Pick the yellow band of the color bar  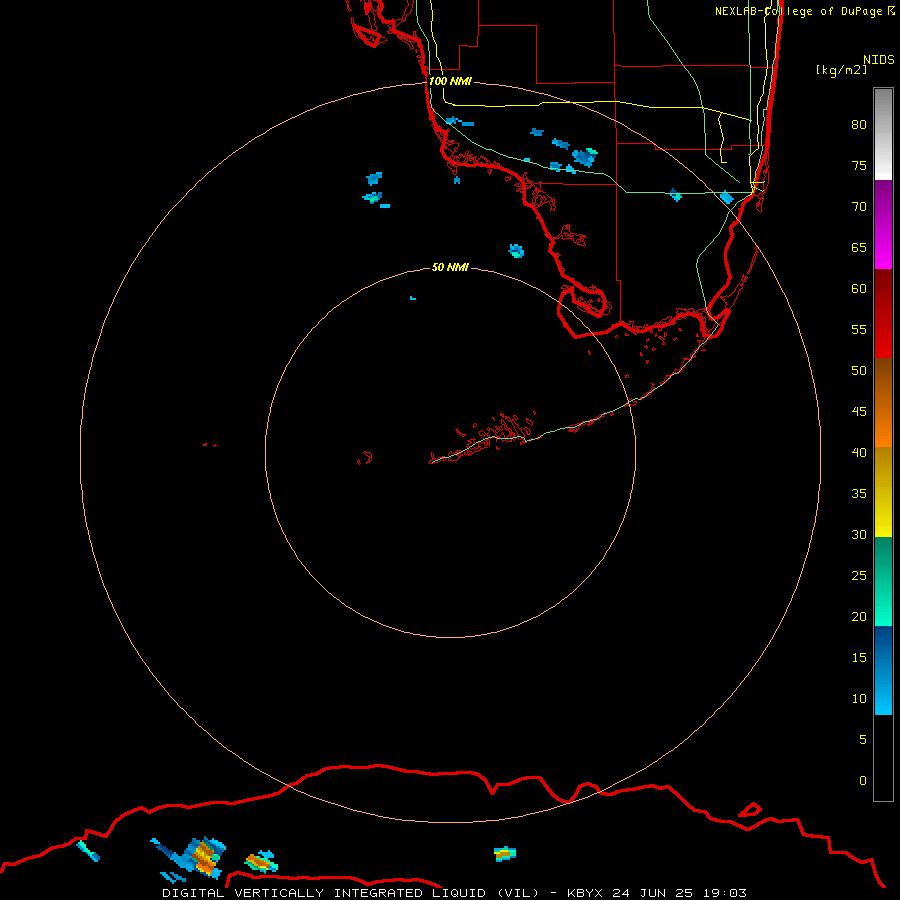click(883, 492)
